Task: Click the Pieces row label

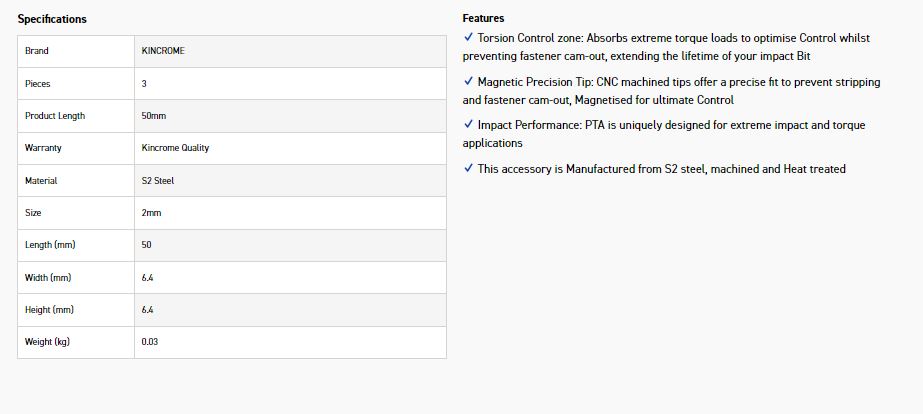Action: click(38, 84)
